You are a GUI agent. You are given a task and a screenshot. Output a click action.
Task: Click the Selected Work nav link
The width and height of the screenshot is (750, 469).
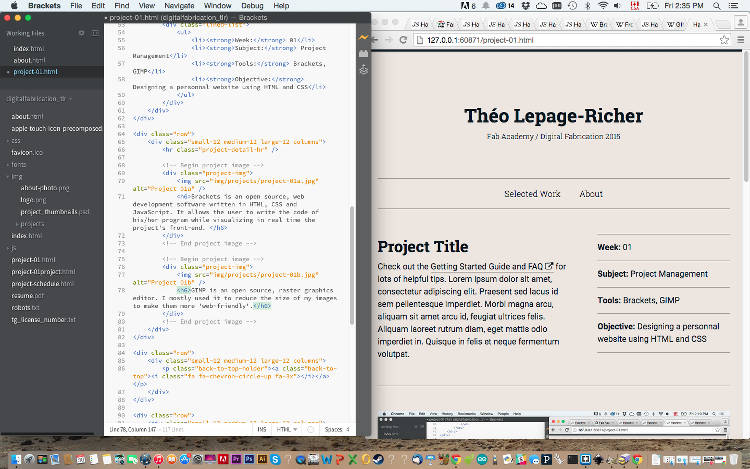point(532,194)
